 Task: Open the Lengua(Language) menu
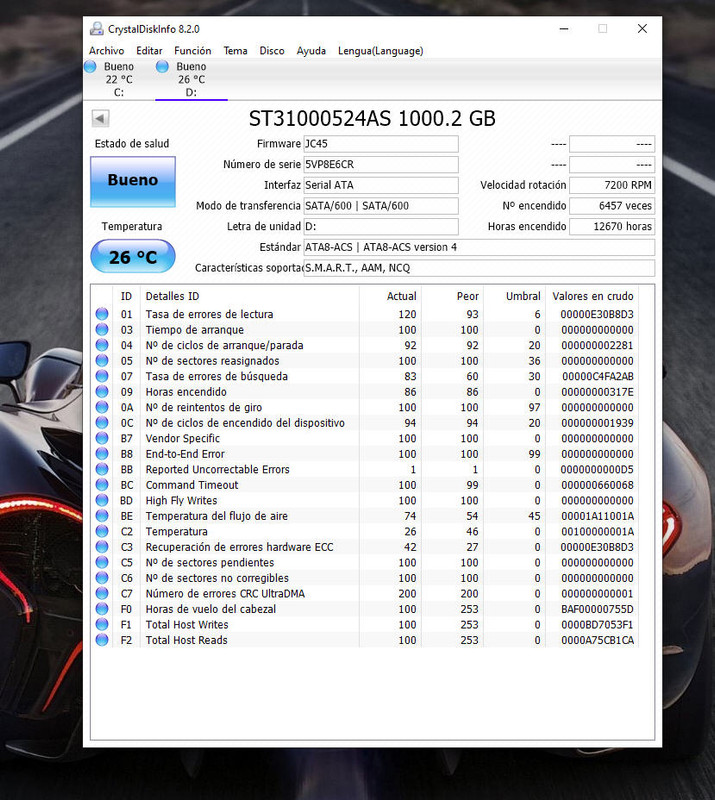click(380, 51)
